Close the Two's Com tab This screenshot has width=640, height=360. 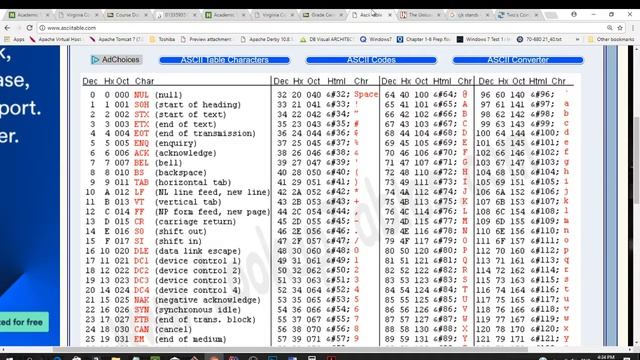[x=536, y=15]
